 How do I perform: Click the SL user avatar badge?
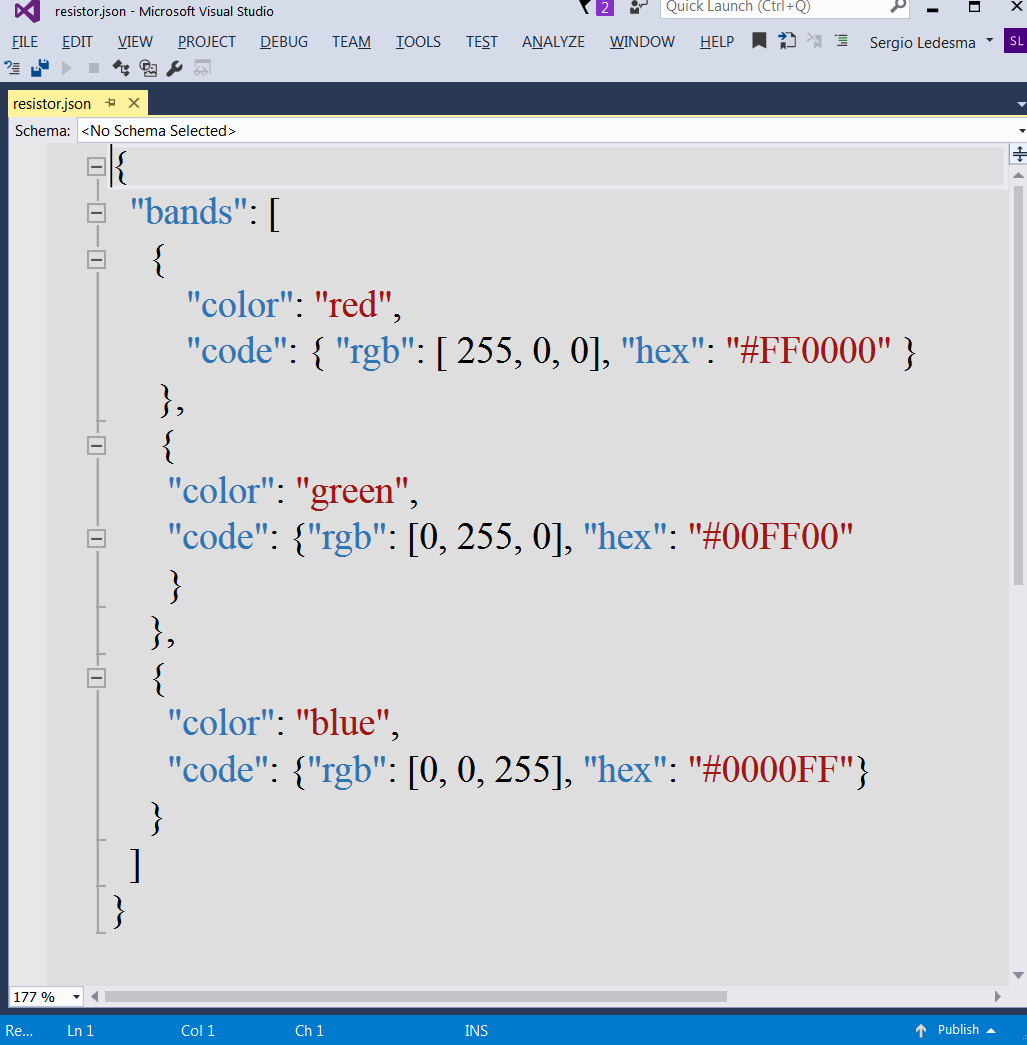[1016, 41]
